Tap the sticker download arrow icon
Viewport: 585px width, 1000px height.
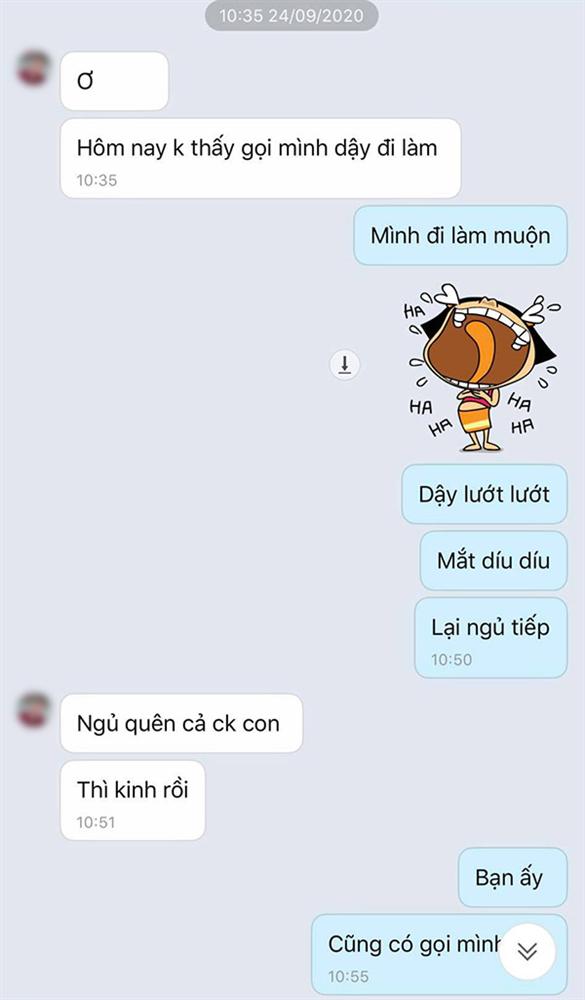tap(344, 365)
